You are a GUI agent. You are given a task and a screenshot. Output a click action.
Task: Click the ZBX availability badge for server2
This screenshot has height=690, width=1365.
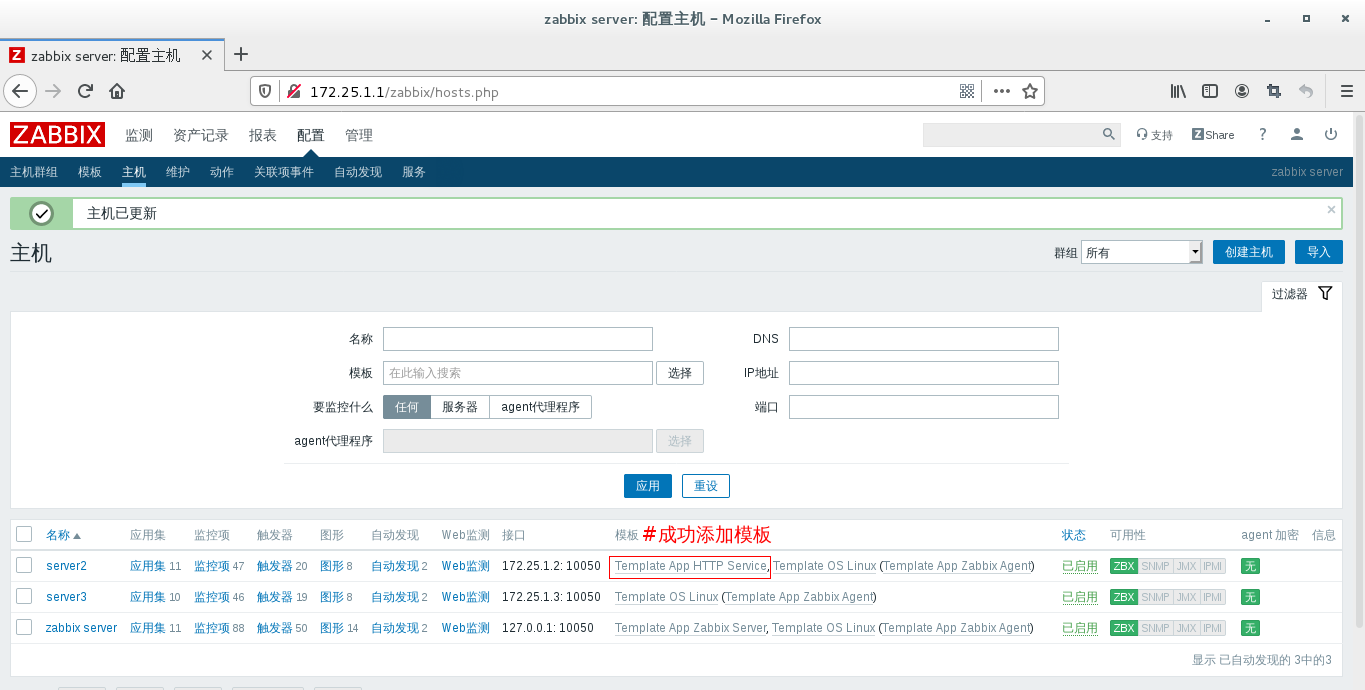point(1124,566)
